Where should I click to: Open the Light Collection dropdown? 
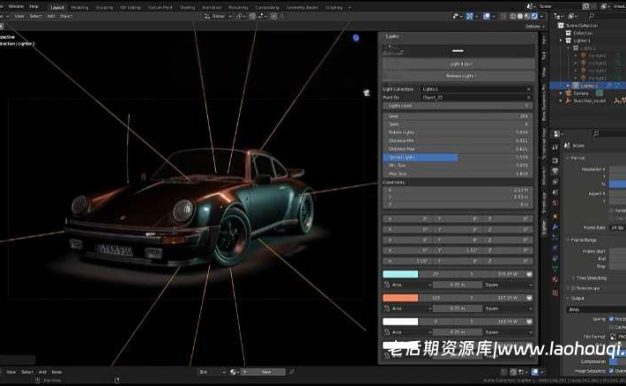pyautogui.click(x=476, y=89)
